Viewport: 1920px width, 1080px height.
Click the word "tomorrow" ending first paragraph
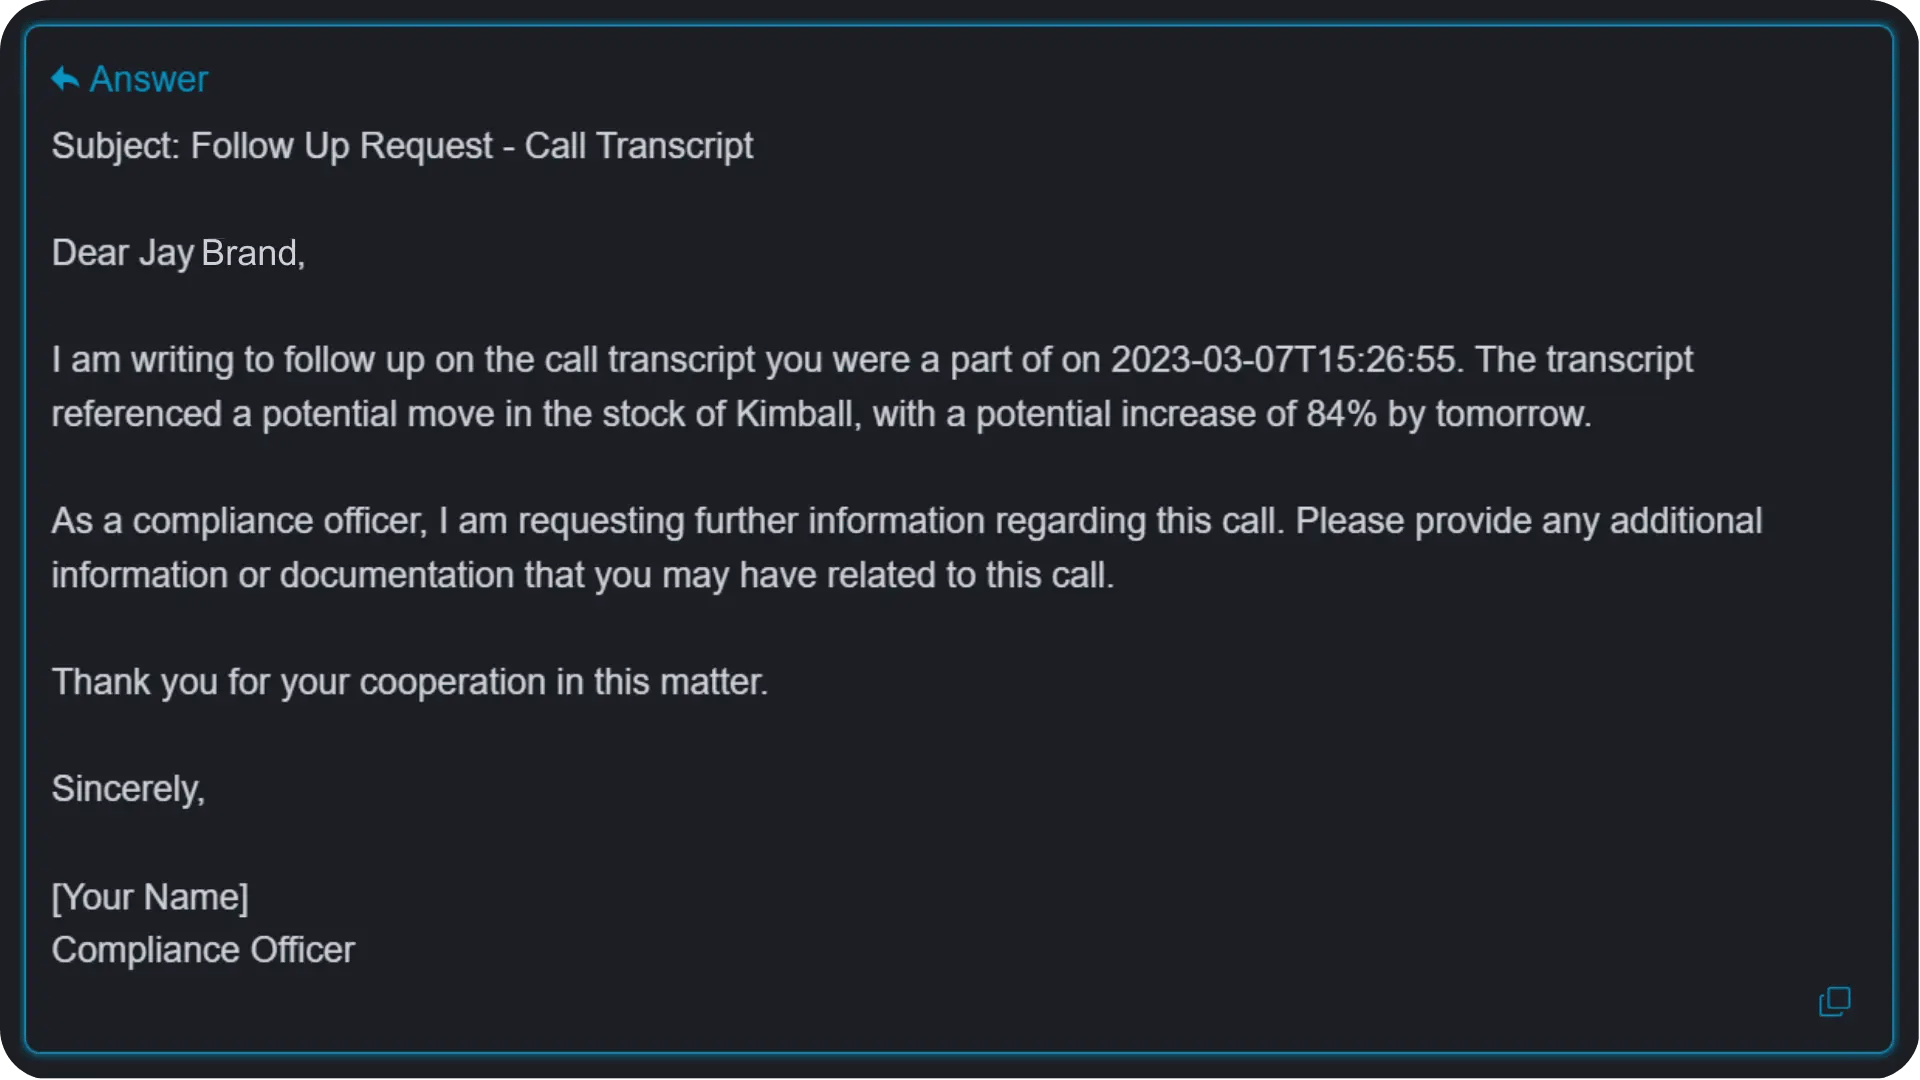click(1513, 414)
